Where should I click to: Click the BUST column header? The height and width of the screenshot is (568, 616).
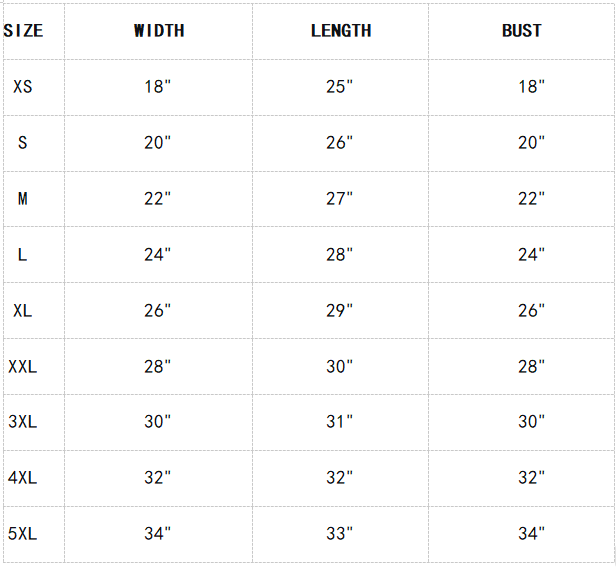tap(521, 31)
